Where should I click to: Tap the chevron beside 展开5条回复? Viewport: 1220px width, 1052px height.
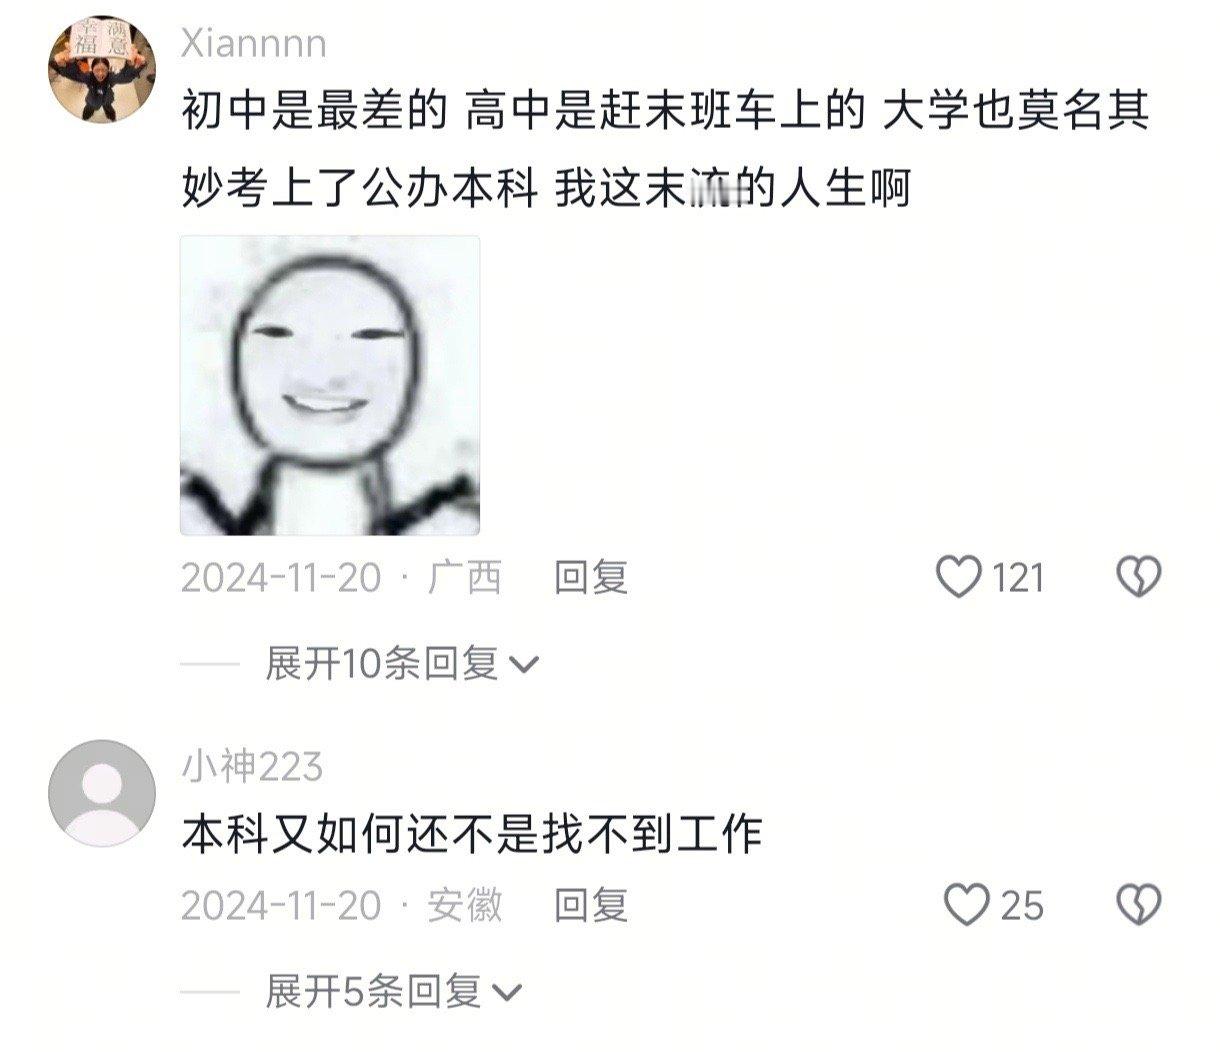tap(508, 993)
